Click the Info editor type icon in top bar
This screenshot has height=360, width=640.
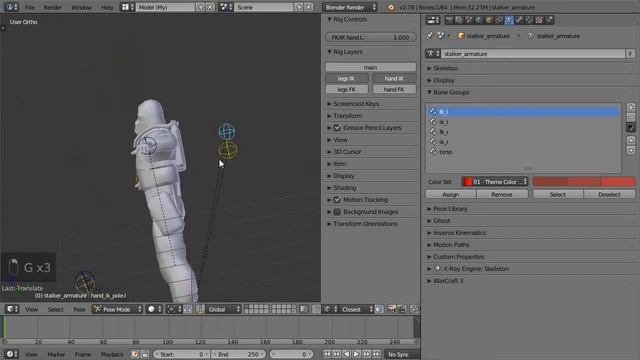11,7
